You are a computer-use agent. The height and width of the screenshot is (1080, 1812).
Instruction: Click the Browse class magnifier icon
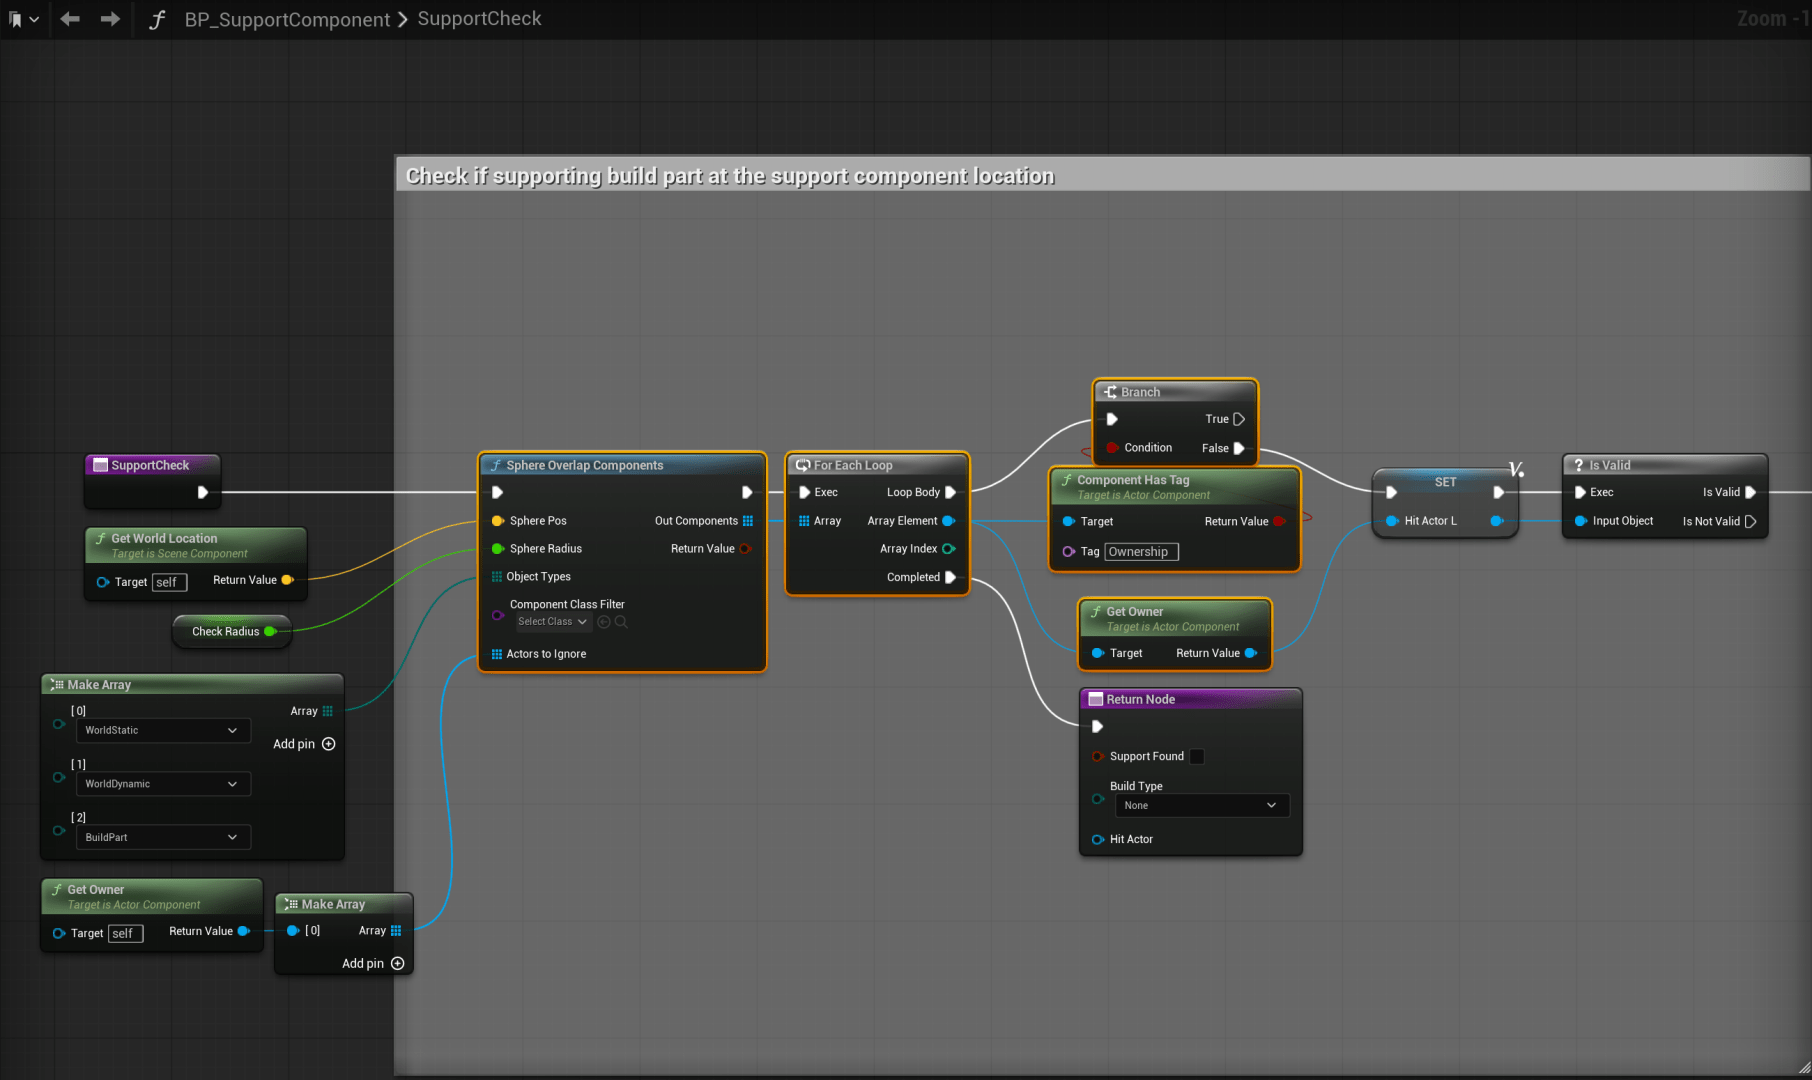621,622
